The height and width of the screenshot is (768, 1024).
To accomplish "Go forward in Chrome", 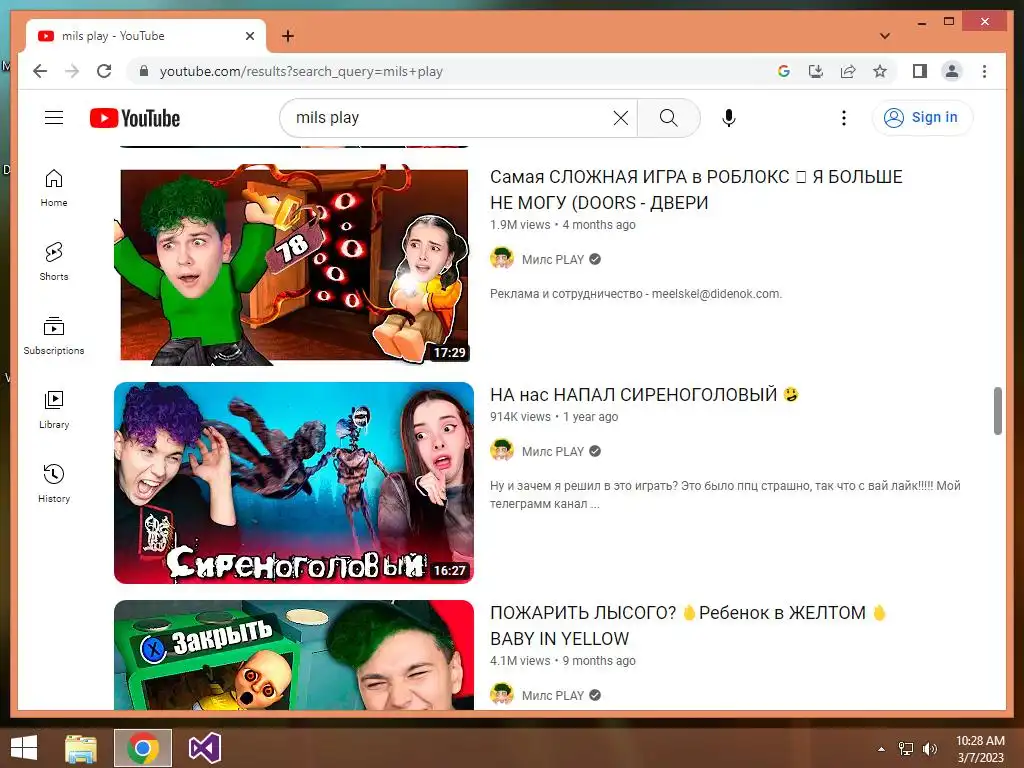I will point(72,71).
